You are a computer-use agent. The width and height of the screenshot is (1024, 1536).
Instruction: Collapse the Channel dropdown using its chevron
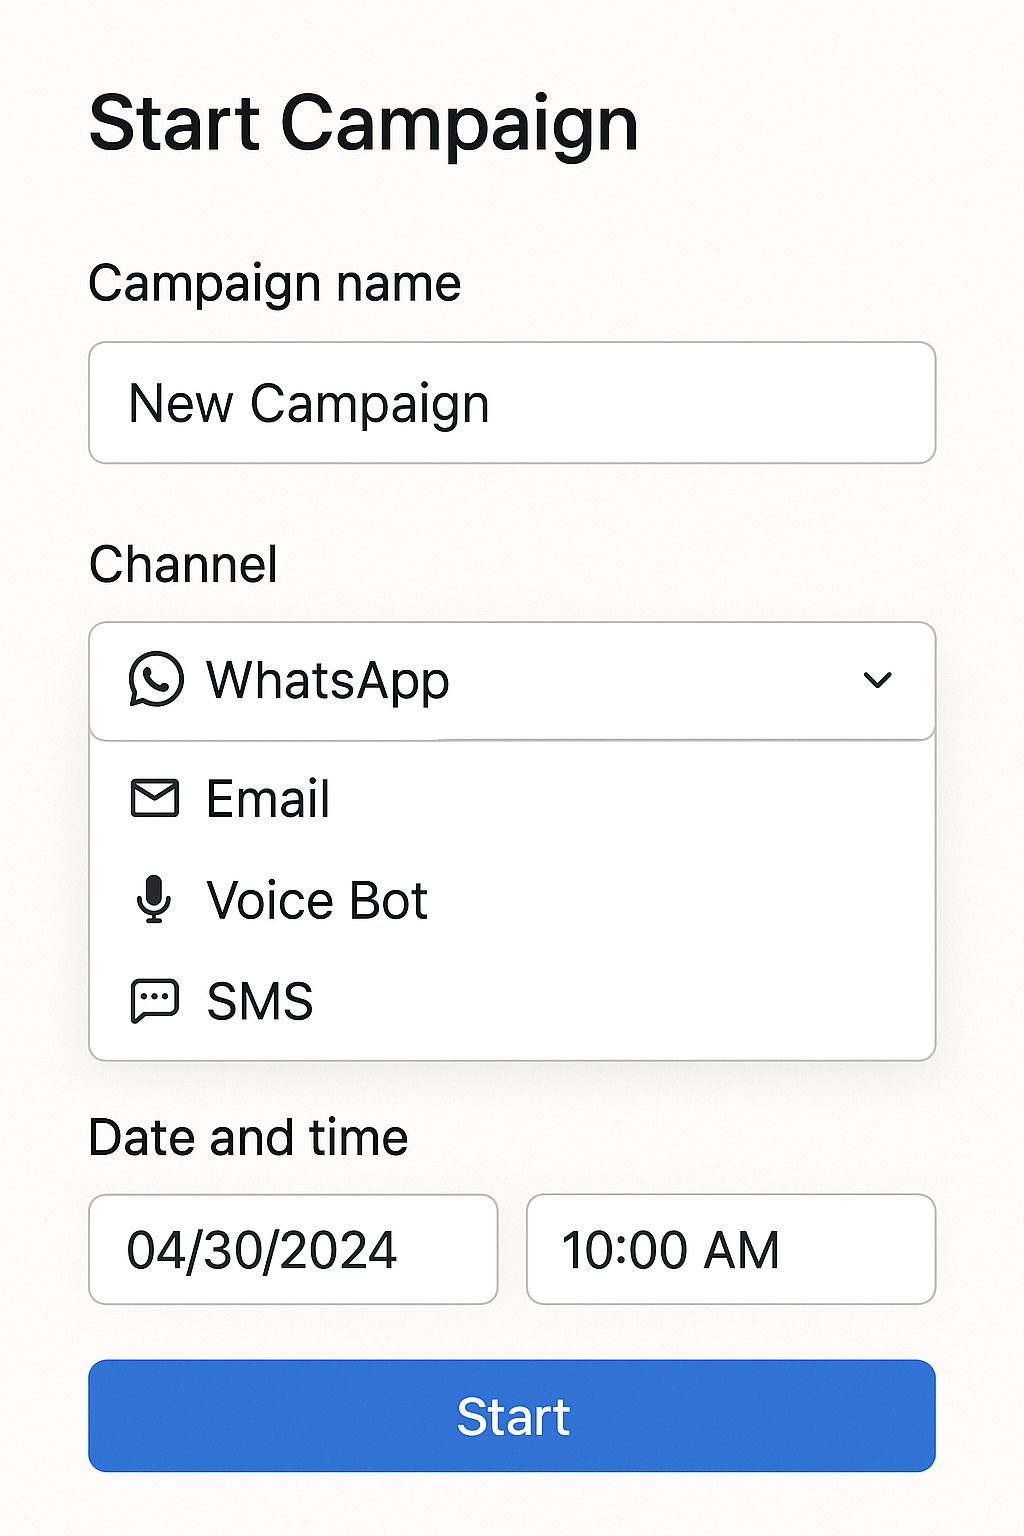(877, 680)
